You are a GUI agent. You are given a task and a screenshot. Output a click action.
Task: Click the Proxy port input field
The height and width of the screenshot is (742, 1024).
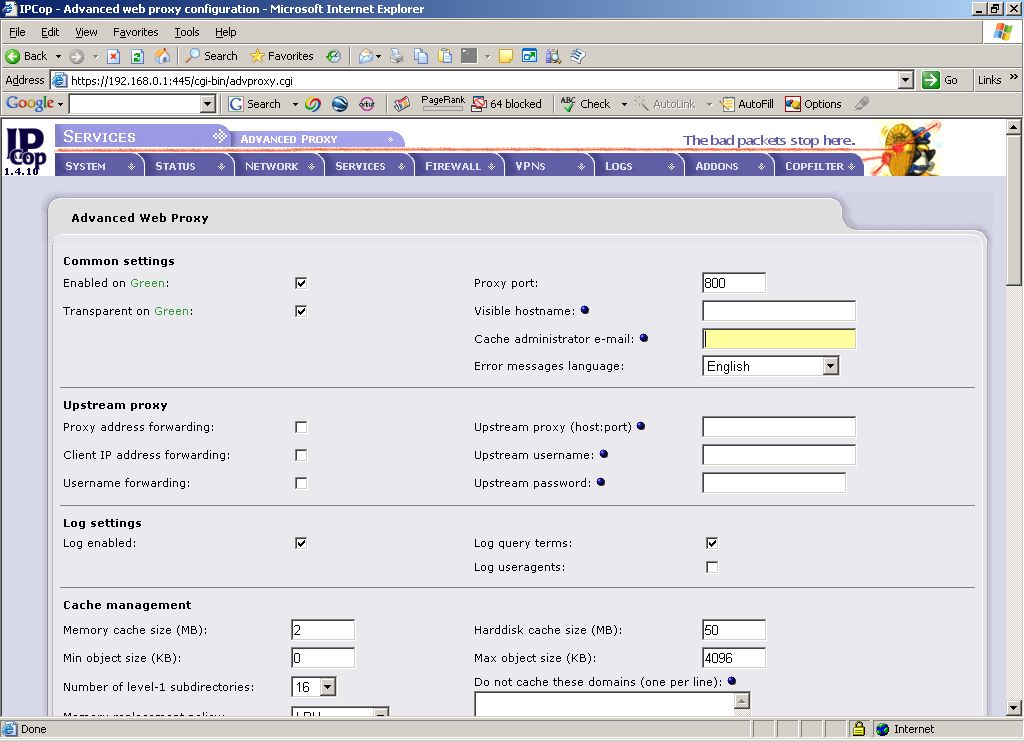pyautogui.click(x=734, y=283)
